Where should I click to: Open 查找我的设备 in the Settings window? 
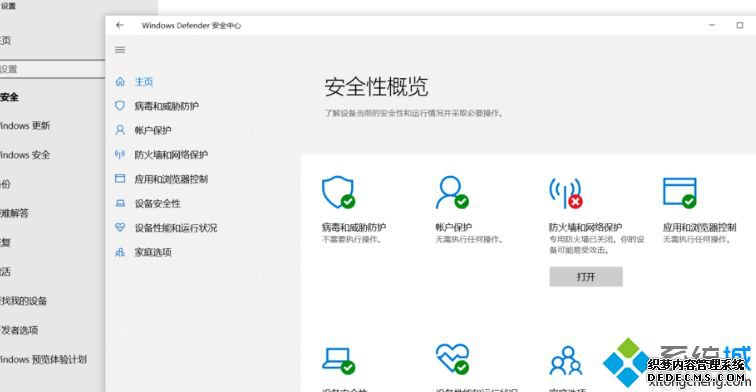click(x=24, y=301)
